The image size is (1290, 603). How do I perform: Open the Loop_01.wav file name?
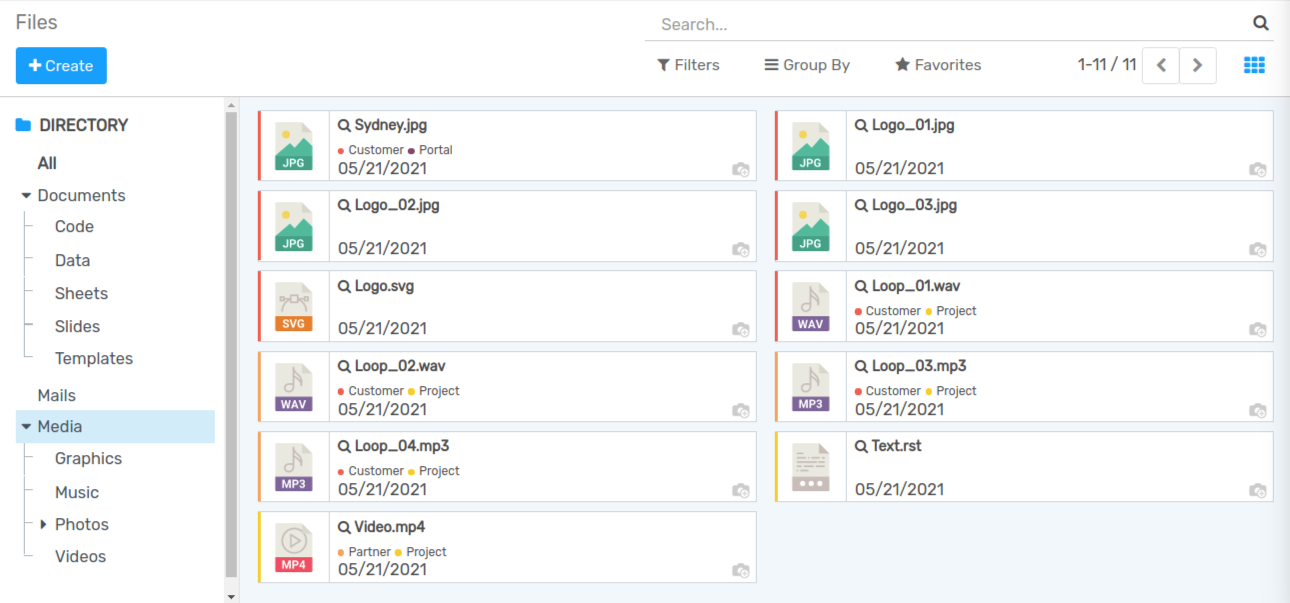tap(916, 286)
